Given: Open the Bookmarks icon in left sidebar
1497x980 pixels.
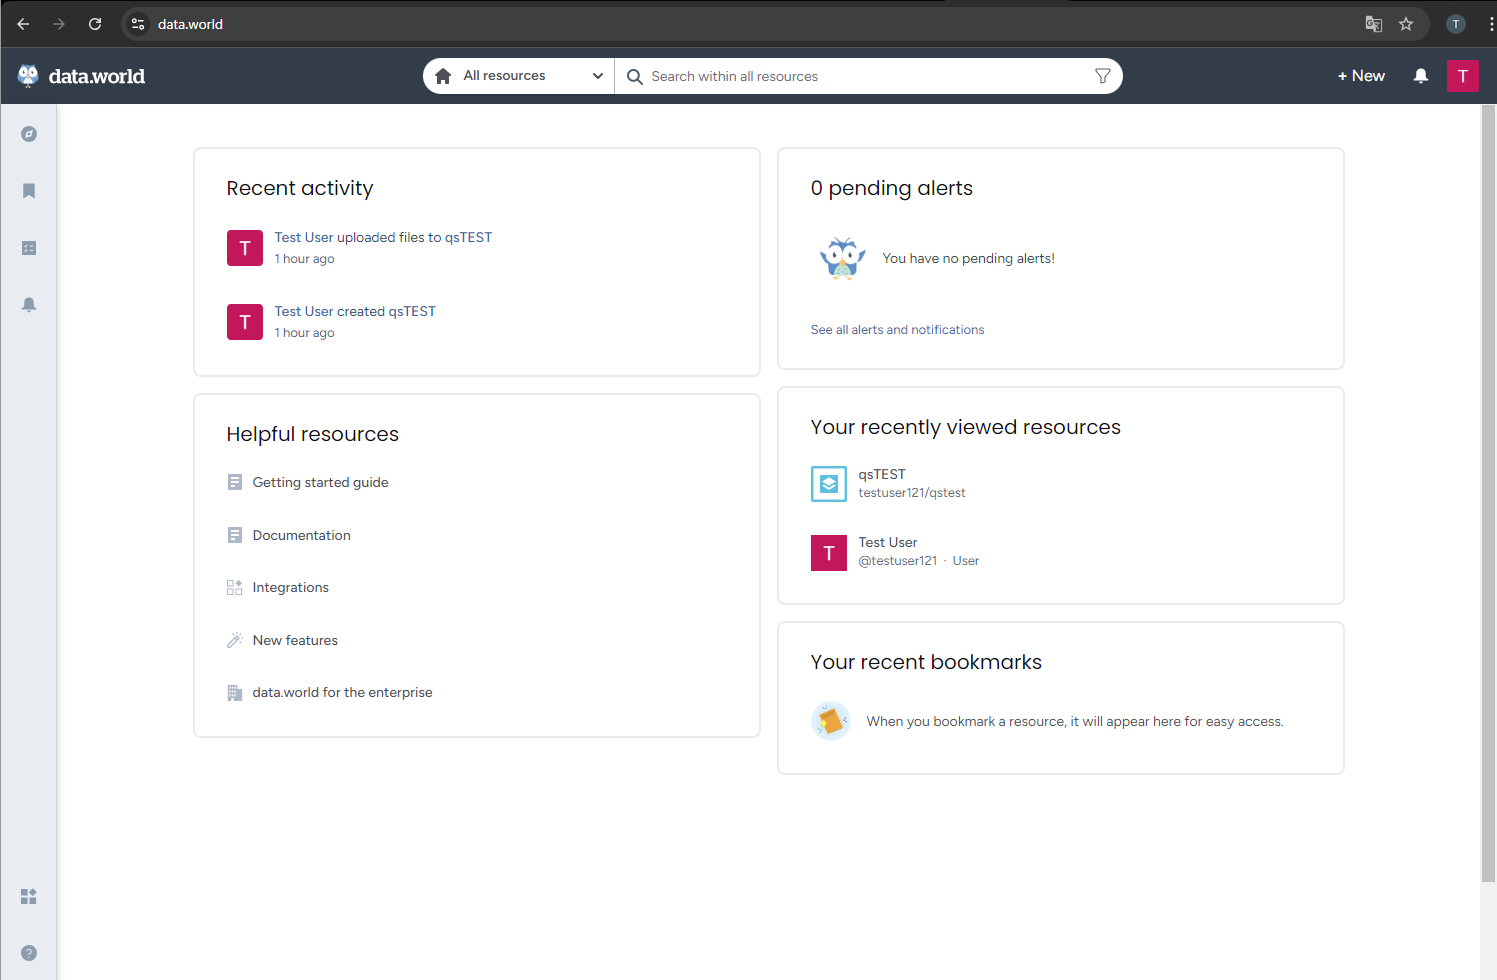Looking at the screenshot, I should point(29,191).
